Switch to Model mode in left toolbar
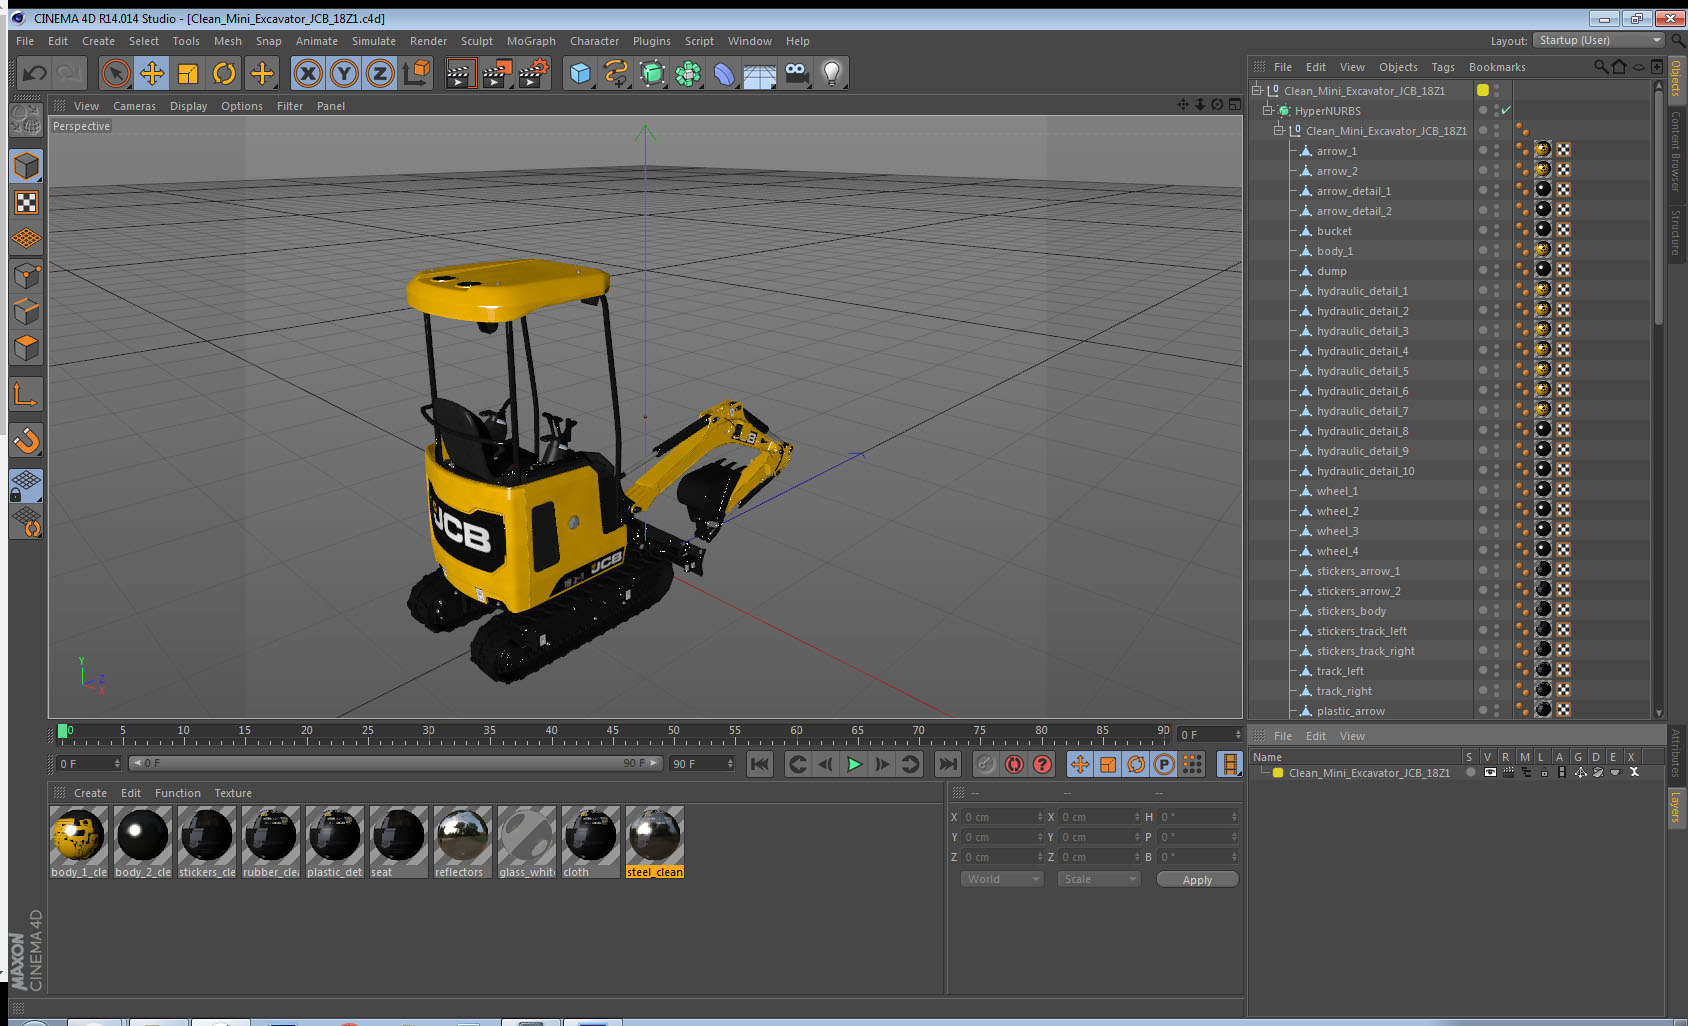This screenshot has height=1026, width=1688. (x=26, y=166)
